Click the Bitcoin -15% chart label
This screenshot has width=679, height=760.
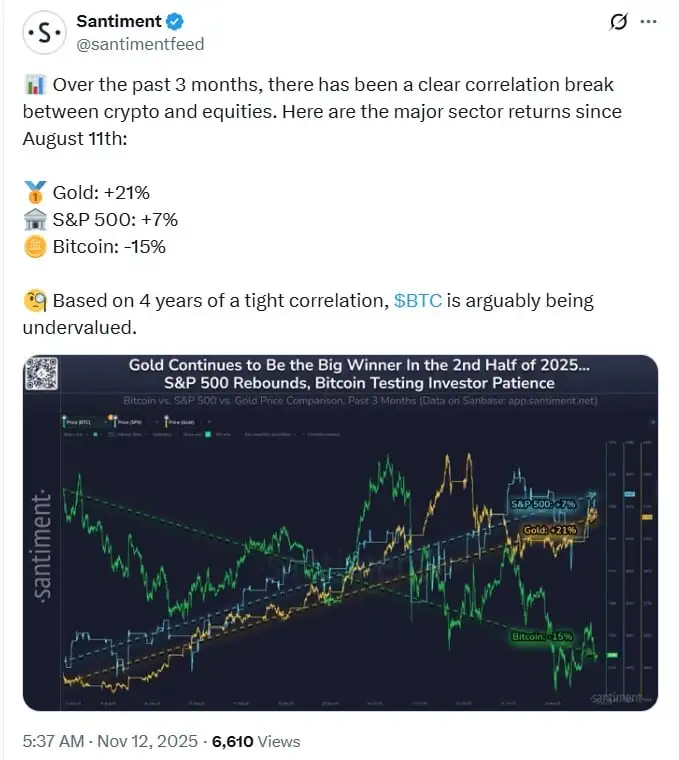point(541,637)
